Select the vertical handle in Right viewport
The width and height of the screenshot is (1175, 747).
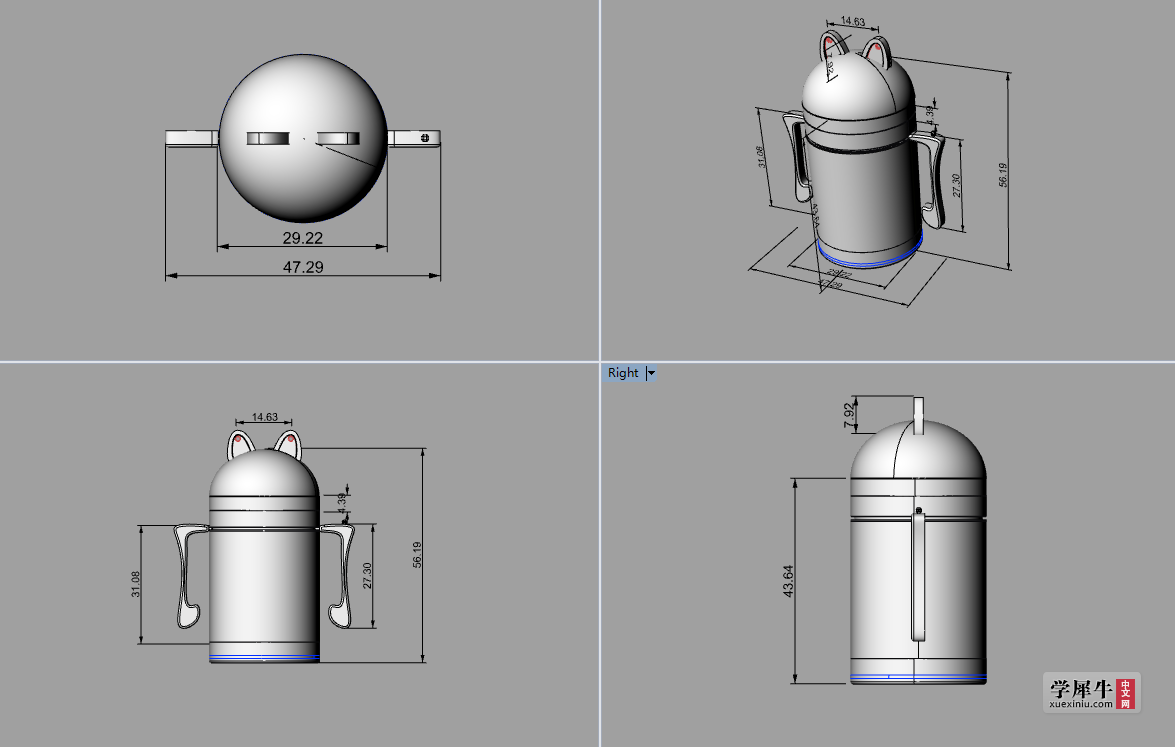pyautogui.click(x=918, y=575)
